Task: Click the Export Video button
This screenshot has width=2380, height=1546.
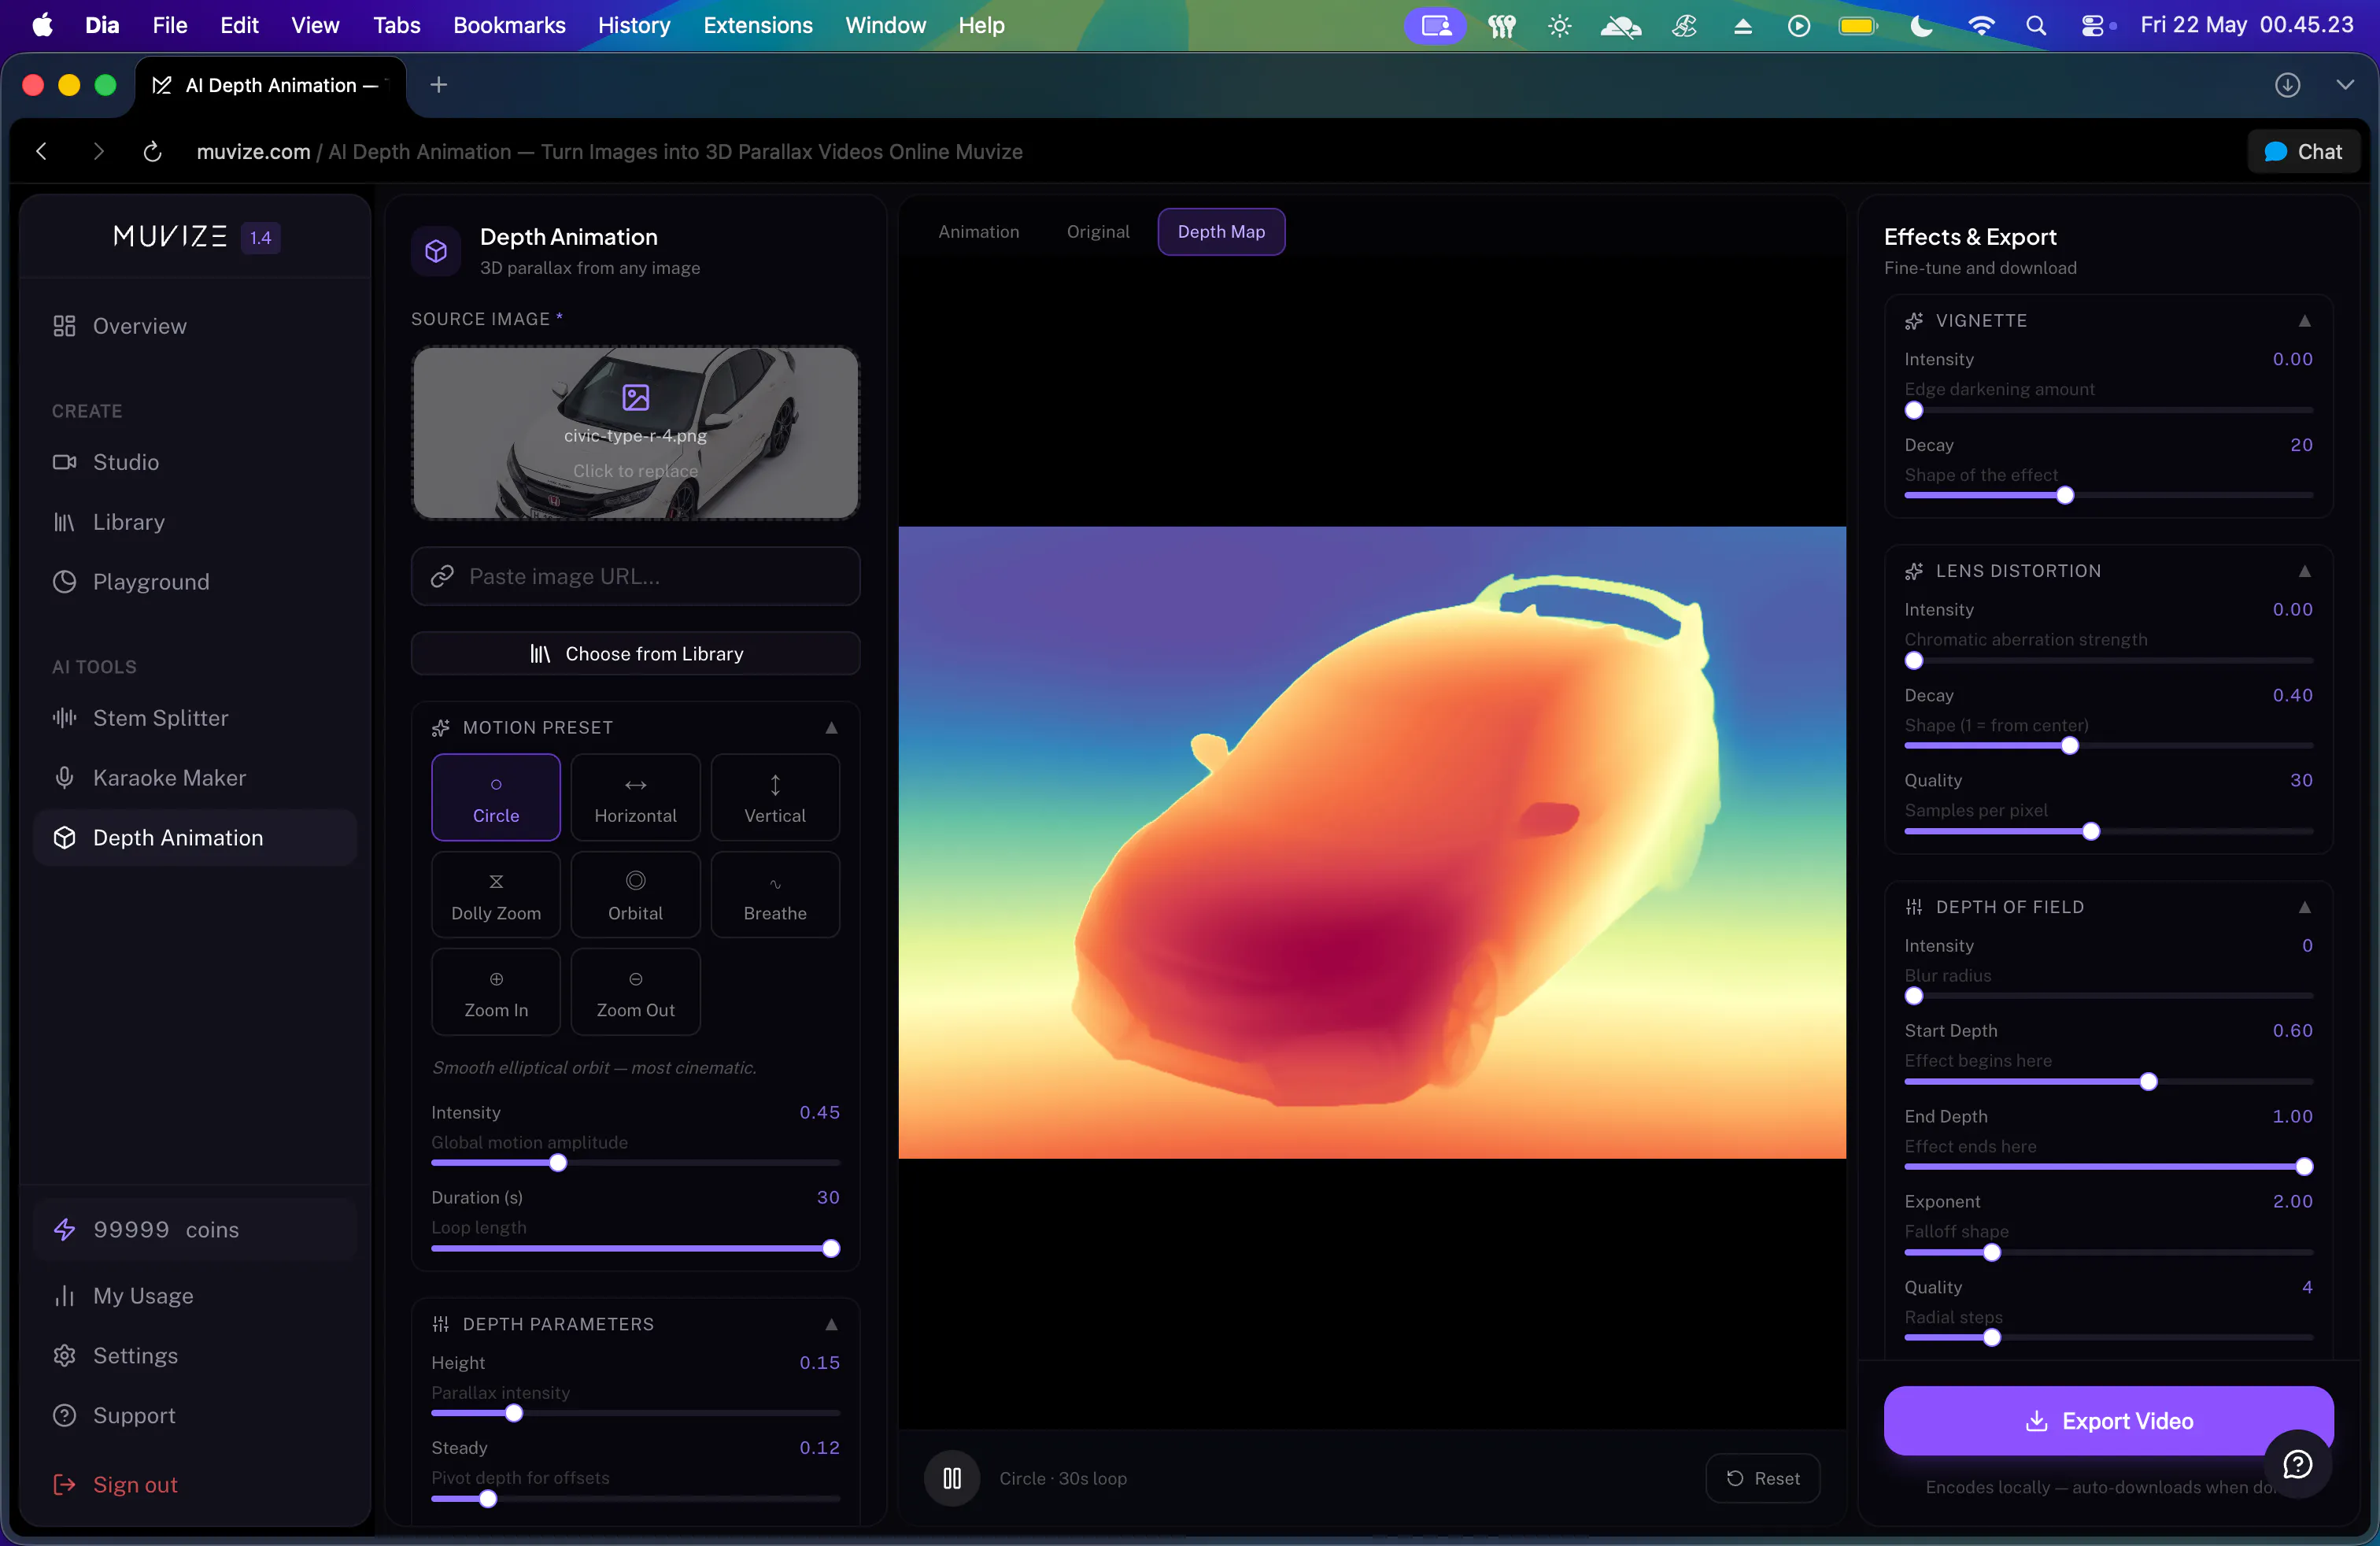Action: tap(2108, 1421)
